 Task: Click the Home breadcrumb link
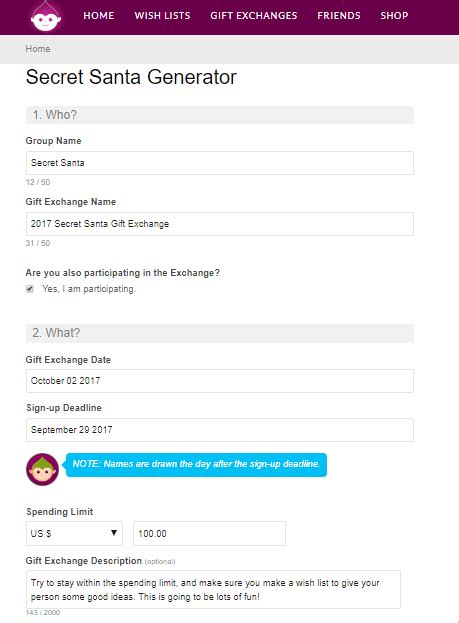tap(38, 49)
